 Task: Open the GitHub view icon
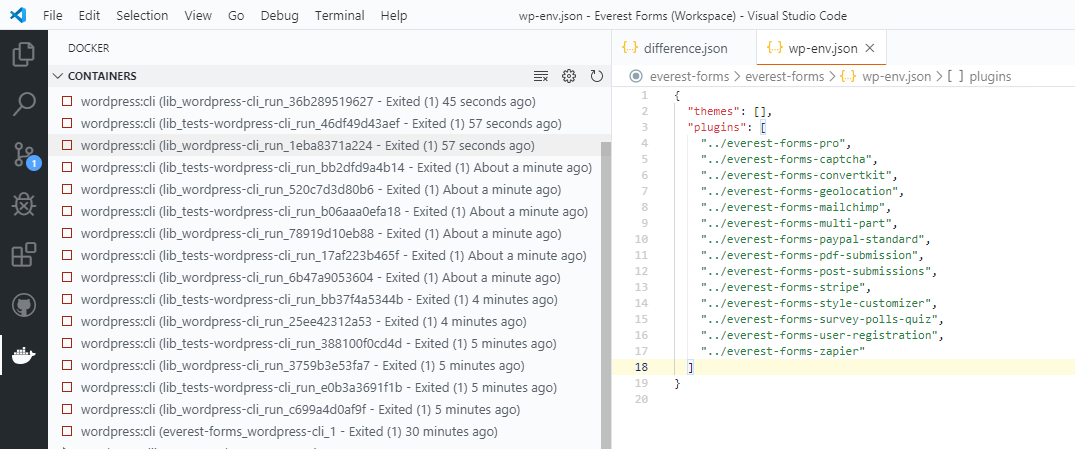point(24,305)
